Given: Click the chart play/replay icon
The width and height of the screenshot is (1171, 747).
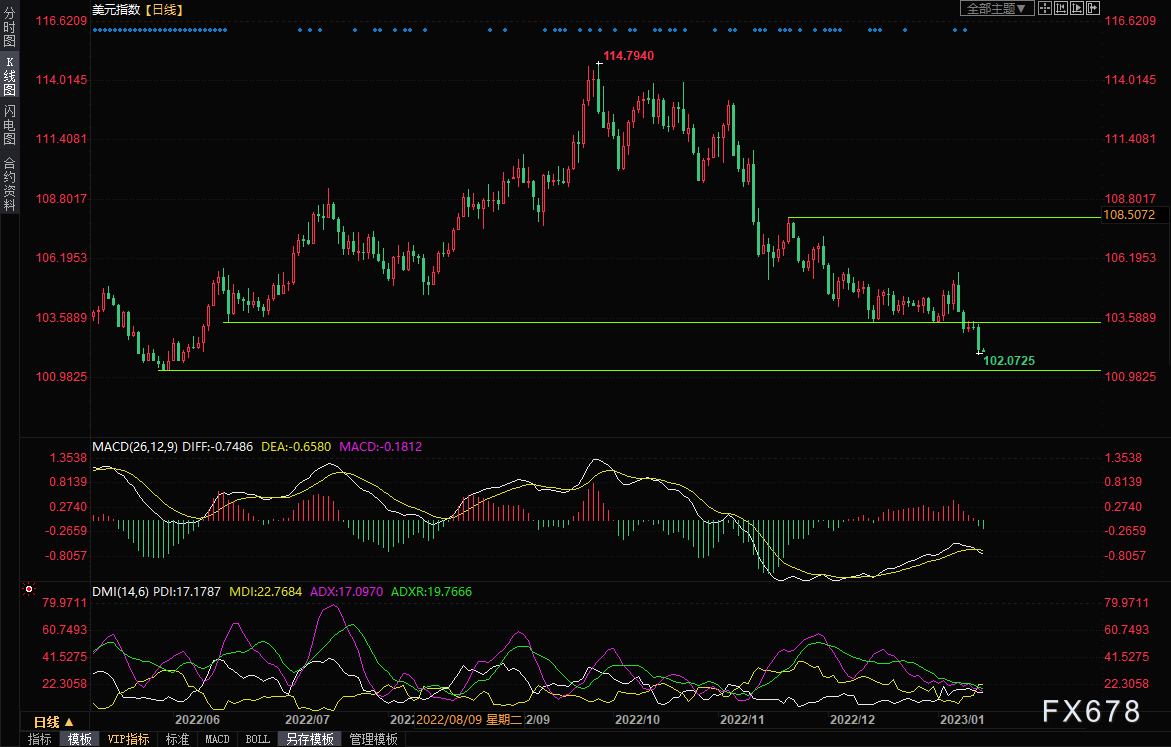Looking at the screenshot, I should click(1075, 9).
